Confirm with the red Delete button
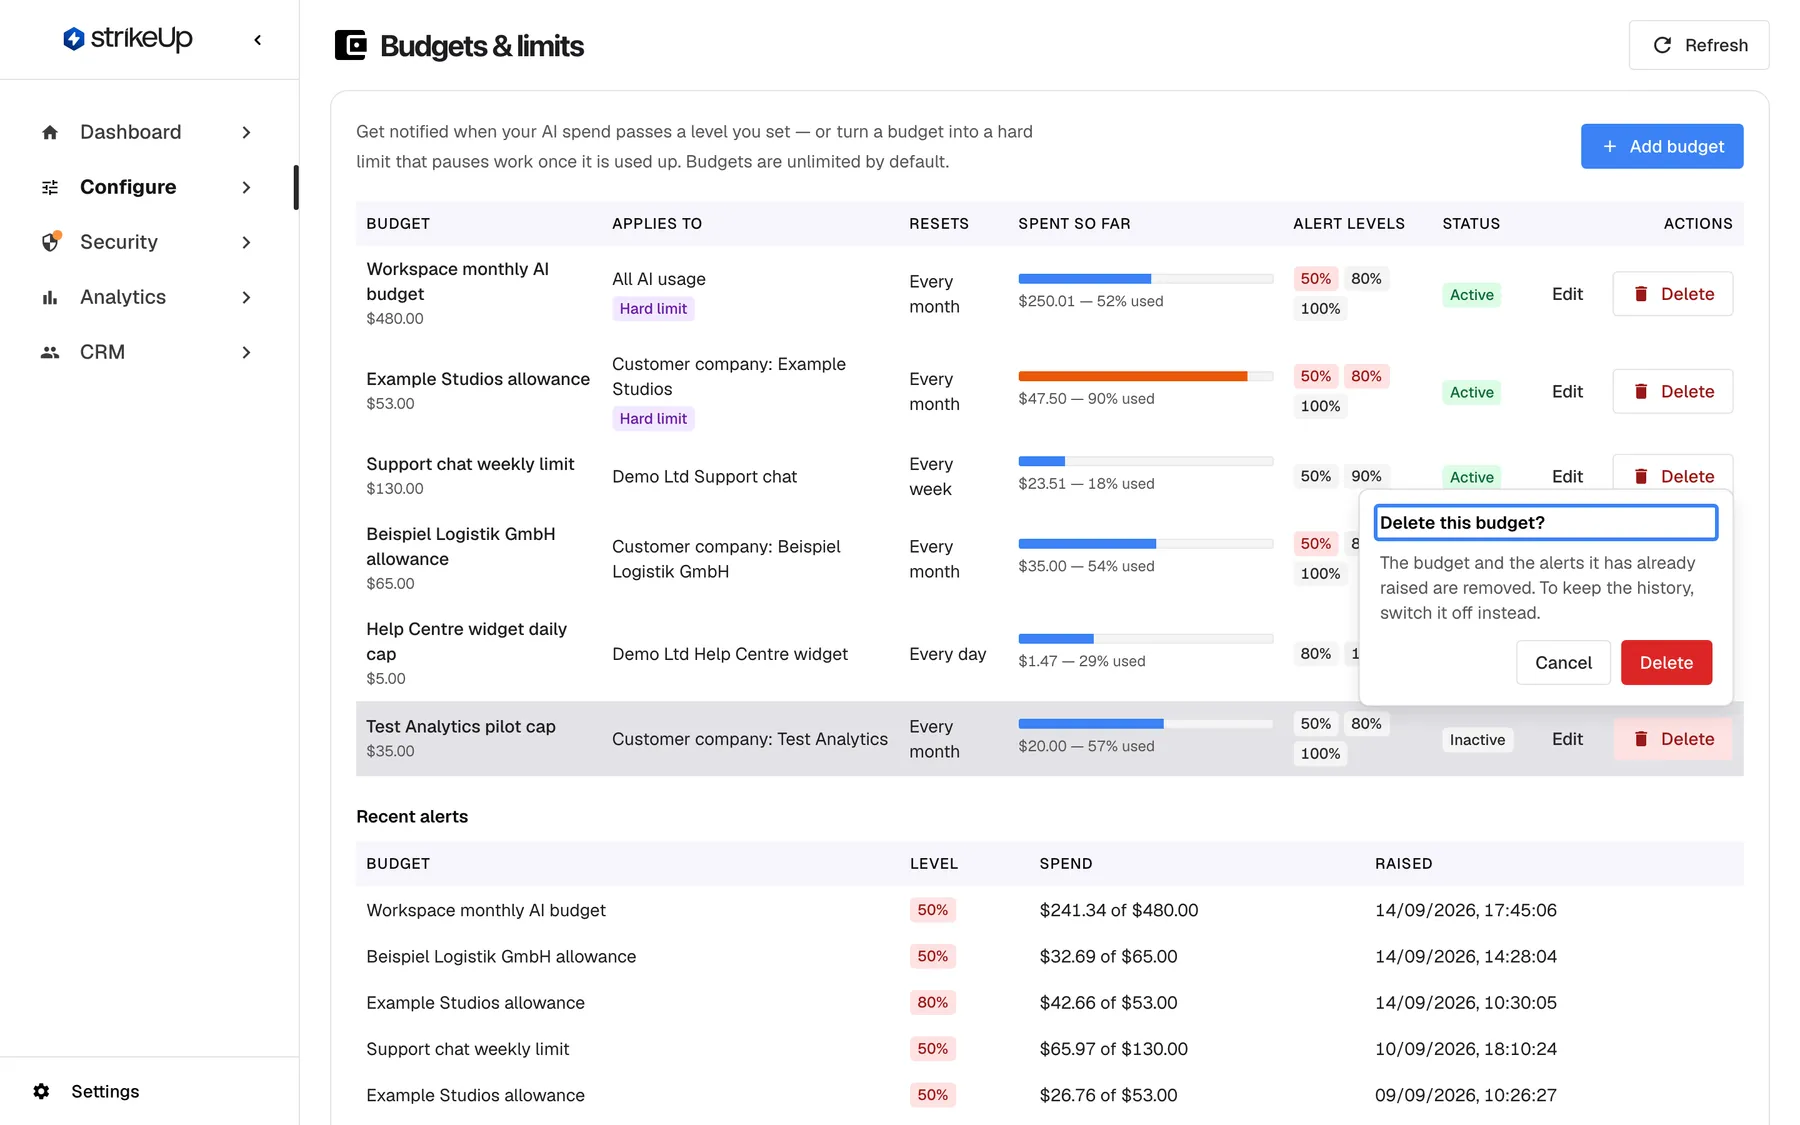This screenshot has height=1125, width=1800. 1666,662
